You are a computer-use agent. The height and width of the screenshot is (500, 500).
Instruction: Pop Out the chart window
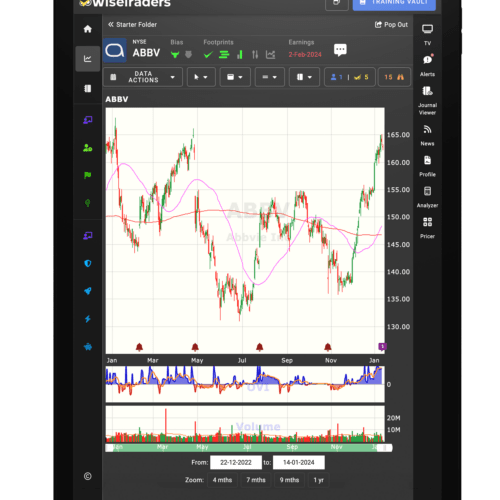click(x=391, y=25)
